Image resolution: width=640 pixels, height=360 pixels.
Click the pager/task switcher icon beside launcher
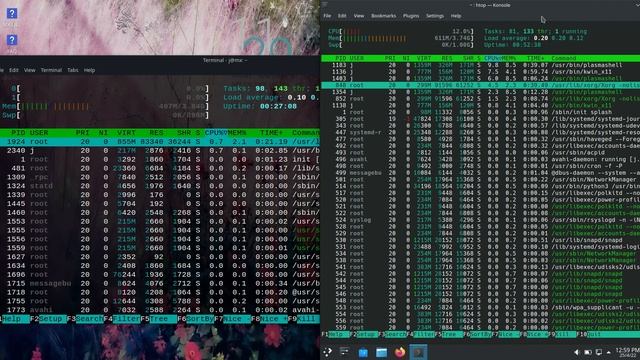(x=344, y=351)
